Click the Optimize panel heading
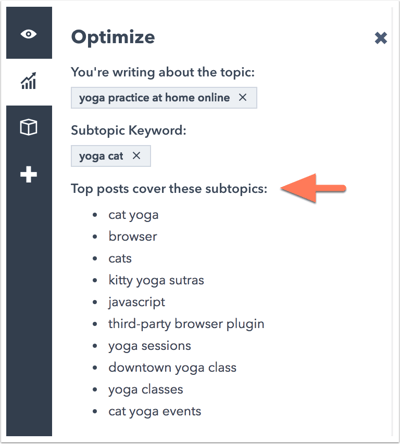 click(113, 37)
